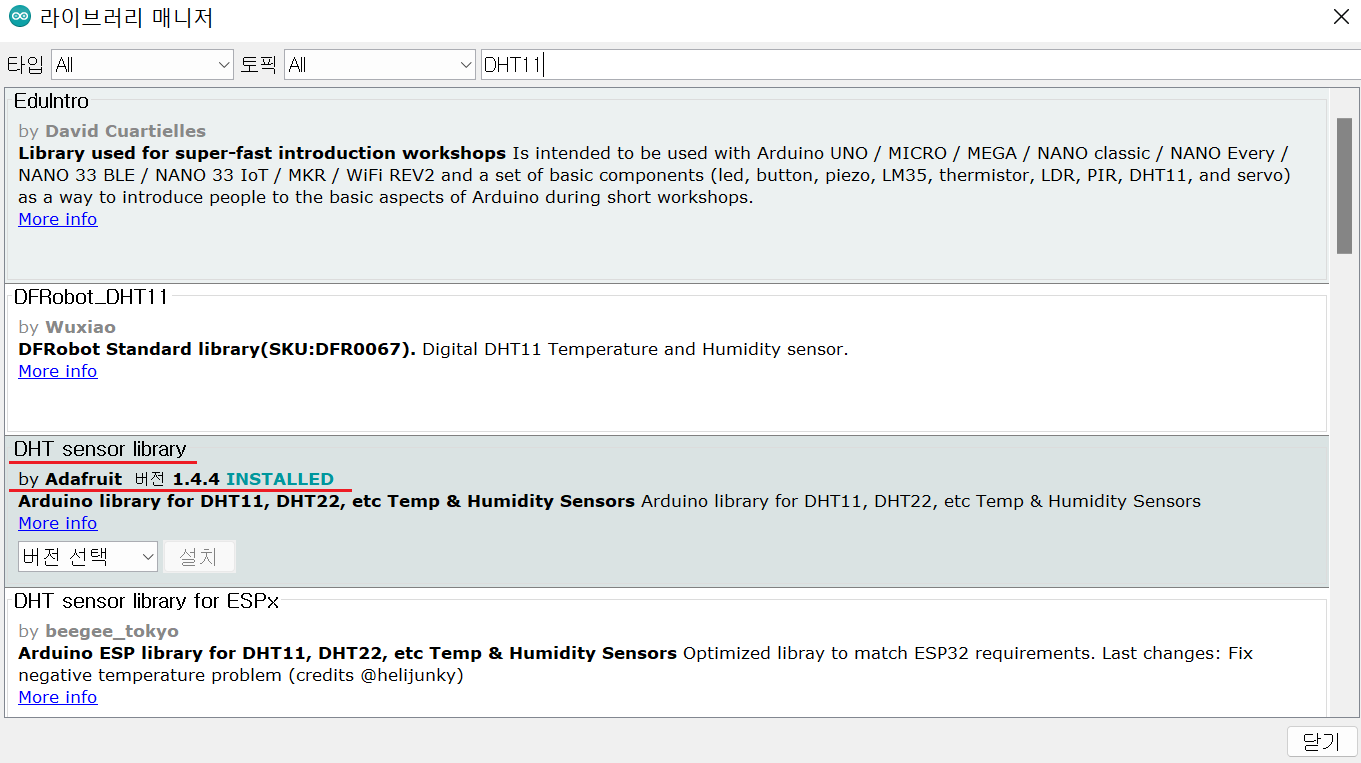
Task: Select the DFRobot_DHT11 library title
Action: tap(91, 297)
